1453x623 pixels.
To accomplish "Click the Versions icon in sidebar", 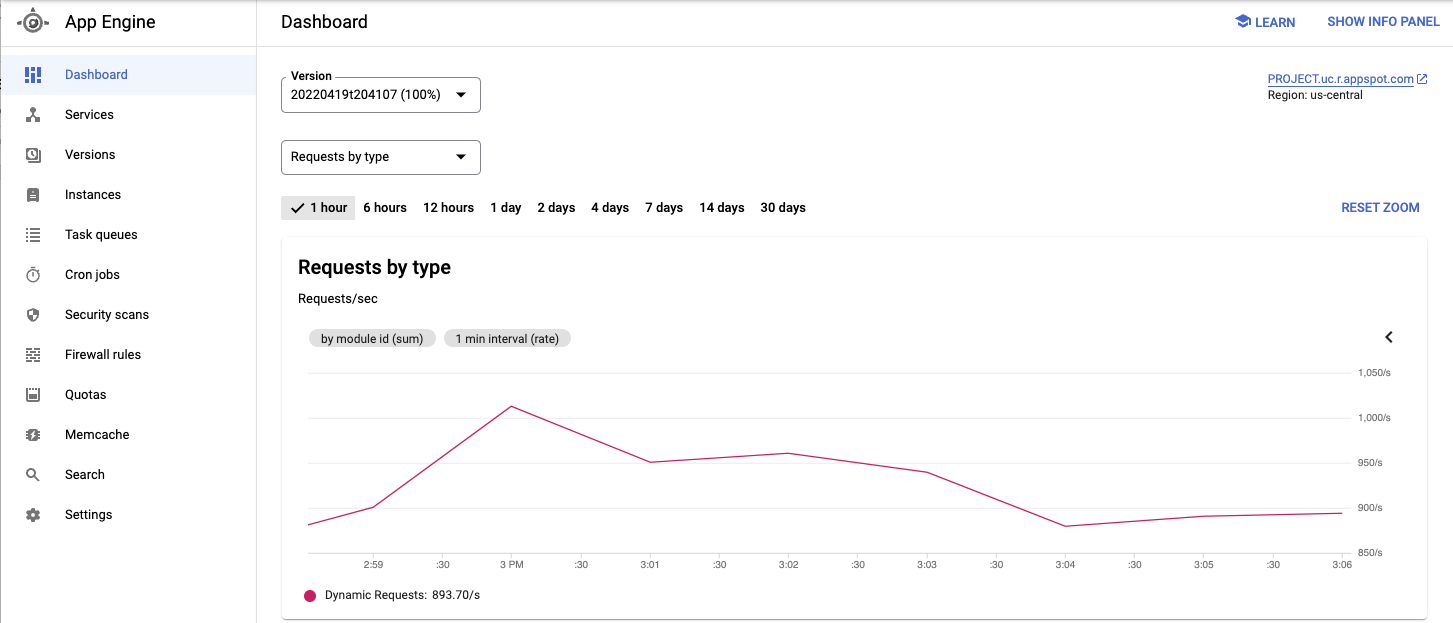I will tap(33, 155).
